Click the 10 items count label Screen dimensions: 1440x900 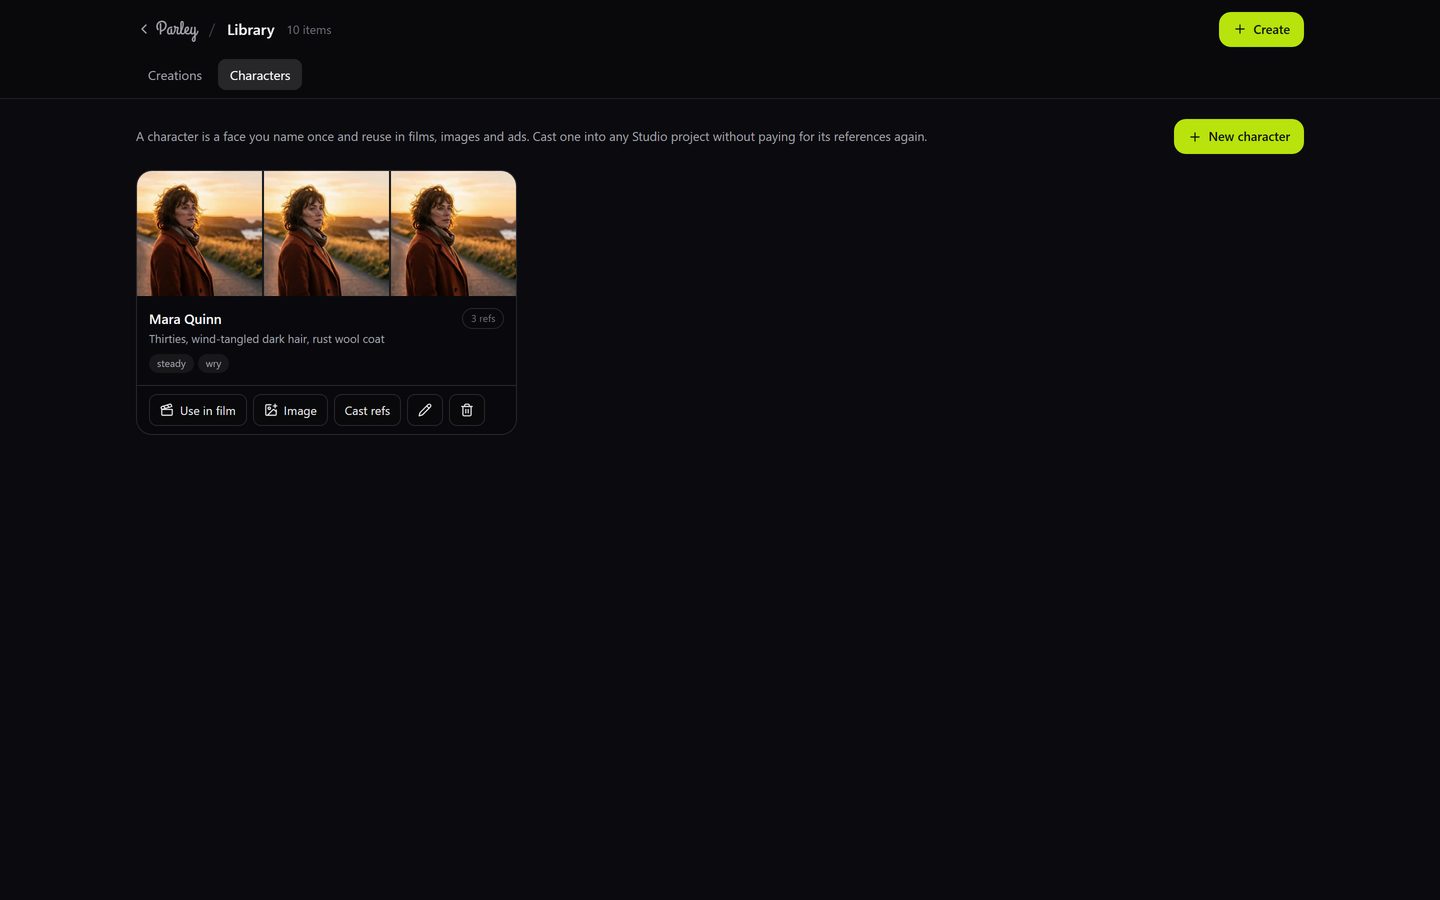309,30
